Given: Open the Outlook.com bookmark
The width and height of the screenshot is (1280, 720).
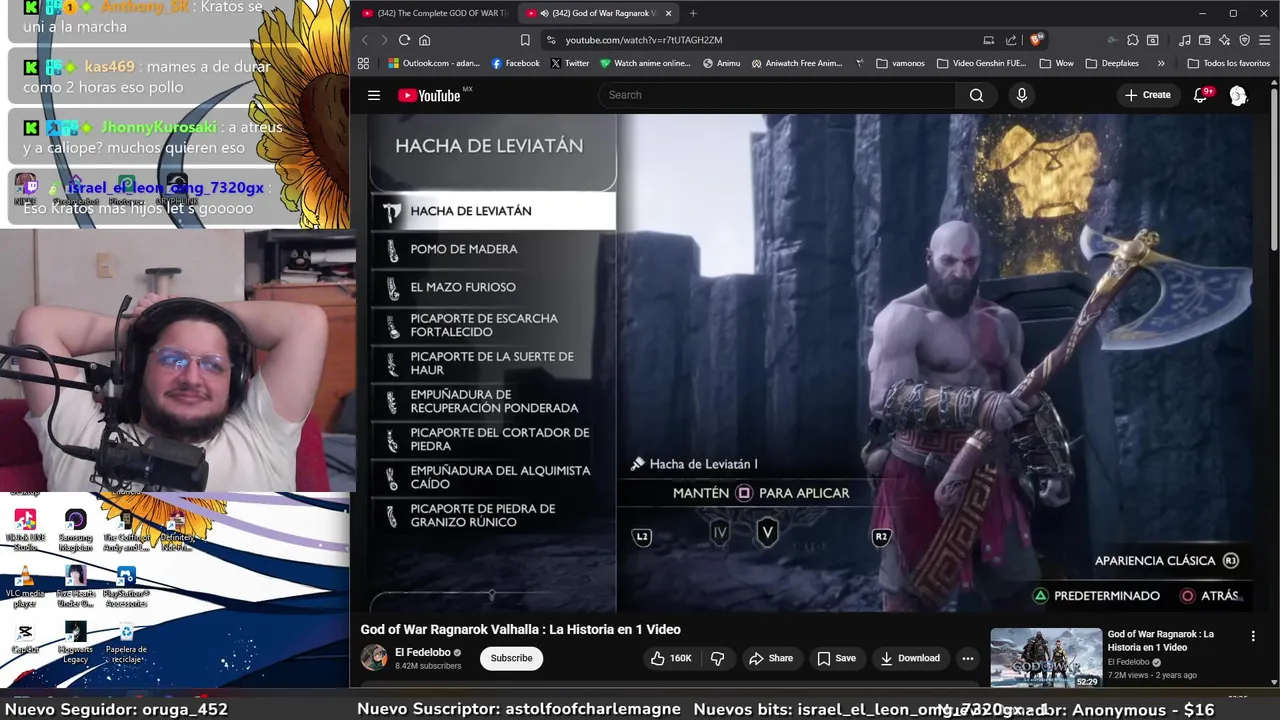Looking at the screenshot, I should coord(434,63).
